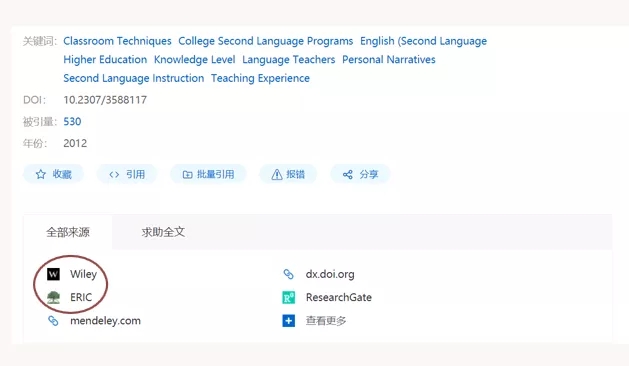Click the Classroom Techniques keyword
The image size is (629, 366).
117,41
